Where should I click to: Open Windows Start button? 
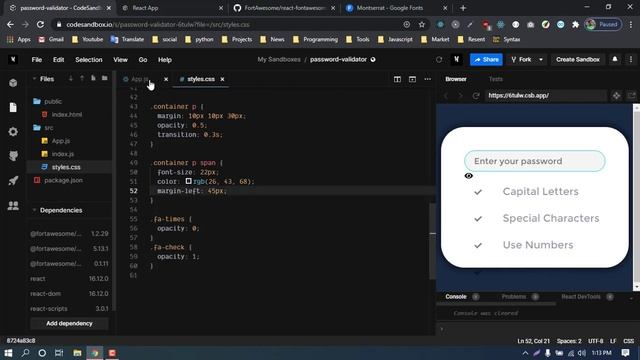pyautogui.click(x=8, y=353)
